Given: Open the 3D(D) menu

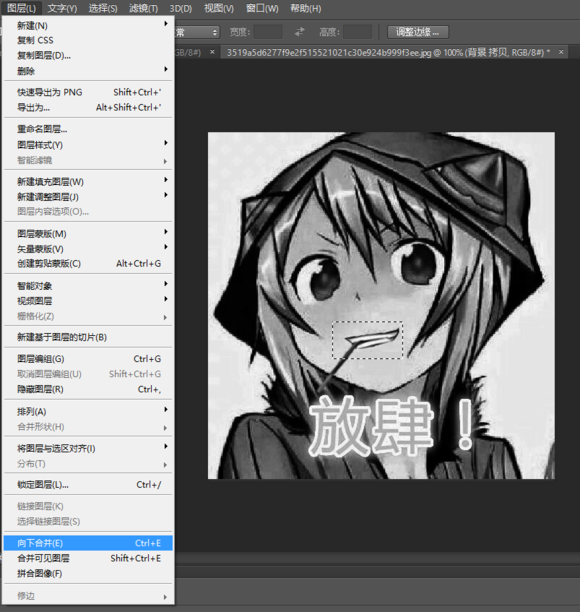Looking at the screenshot, I should 181,8.
